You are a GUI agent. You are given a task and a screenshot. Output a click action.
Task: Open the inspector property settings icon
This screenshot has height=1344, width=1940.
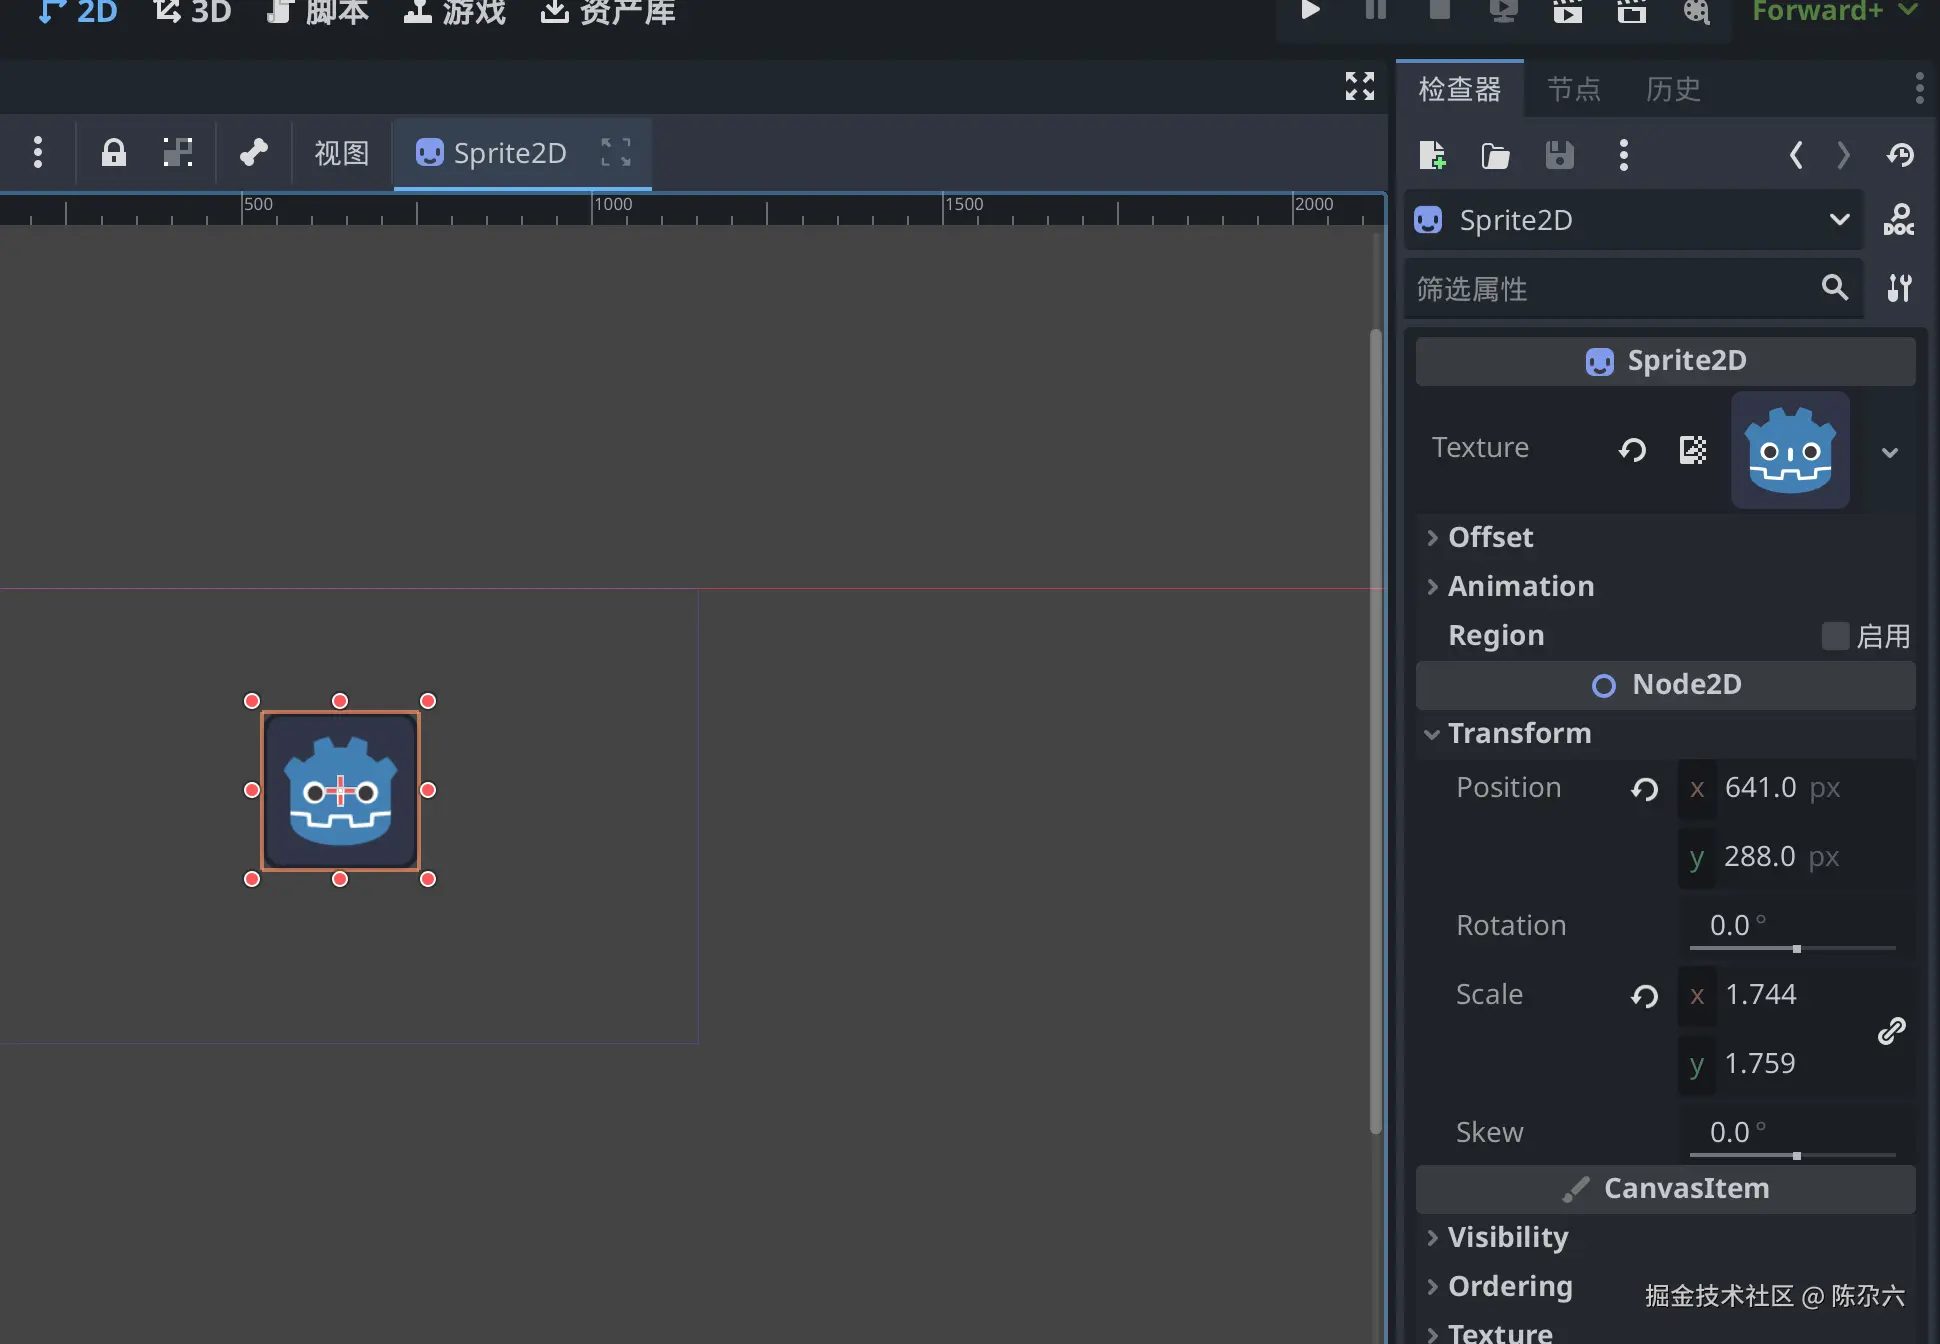click(x=1899, y=289)
